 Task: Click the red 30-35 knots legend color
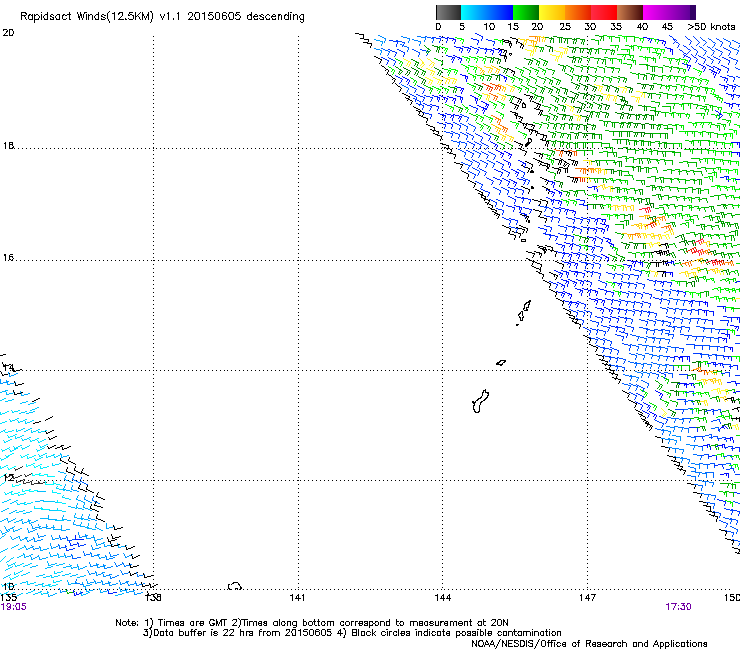click(x=604, y=12)
